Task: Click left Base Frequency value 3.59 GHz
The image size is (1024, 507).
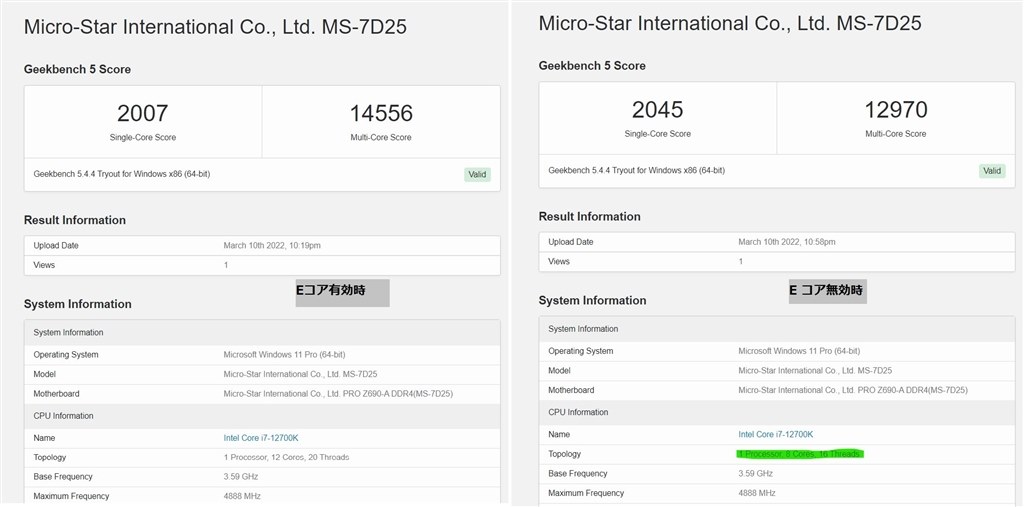Action: tap(240, 477)
